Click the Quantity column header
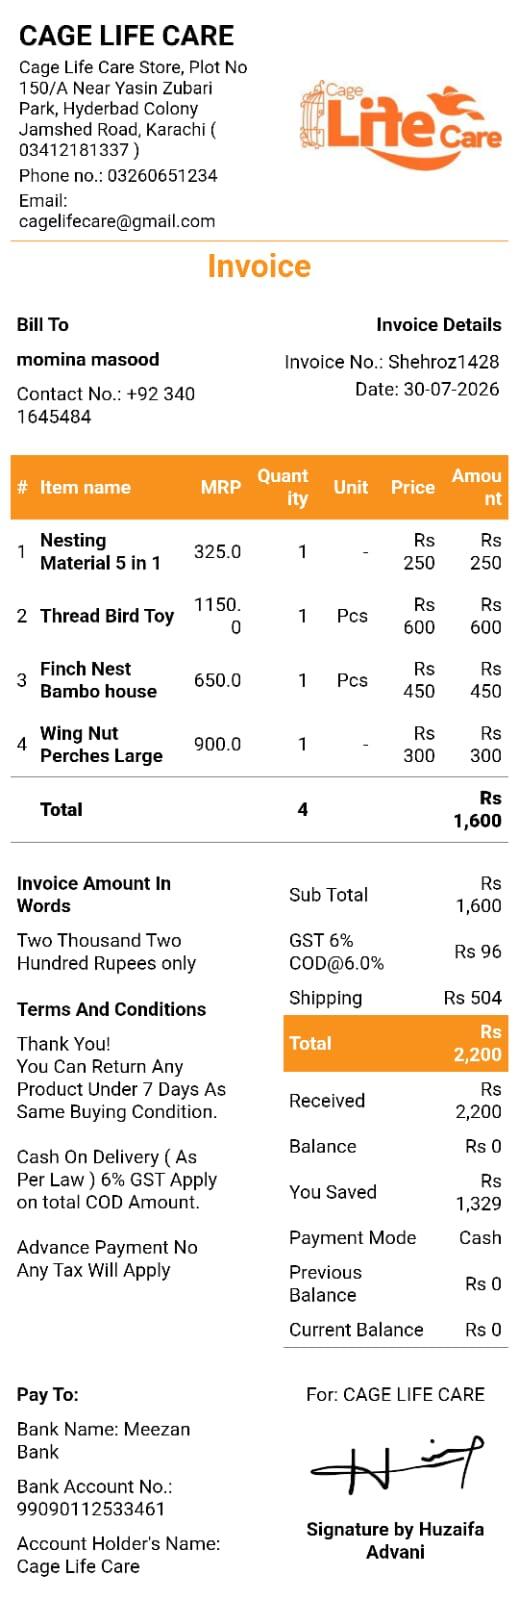519x1600 pixels. pyautogui.click(x=283, y=487)
